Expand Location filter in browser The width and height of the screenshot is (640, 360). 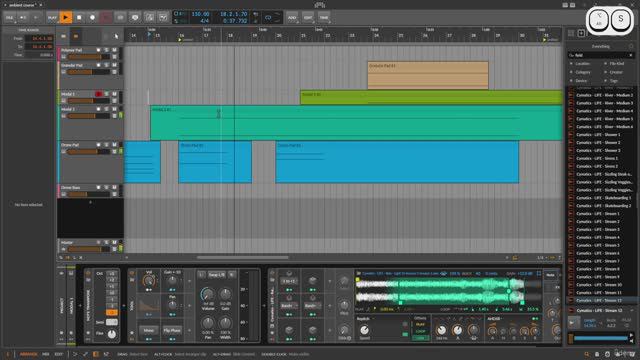coord(581,64)
